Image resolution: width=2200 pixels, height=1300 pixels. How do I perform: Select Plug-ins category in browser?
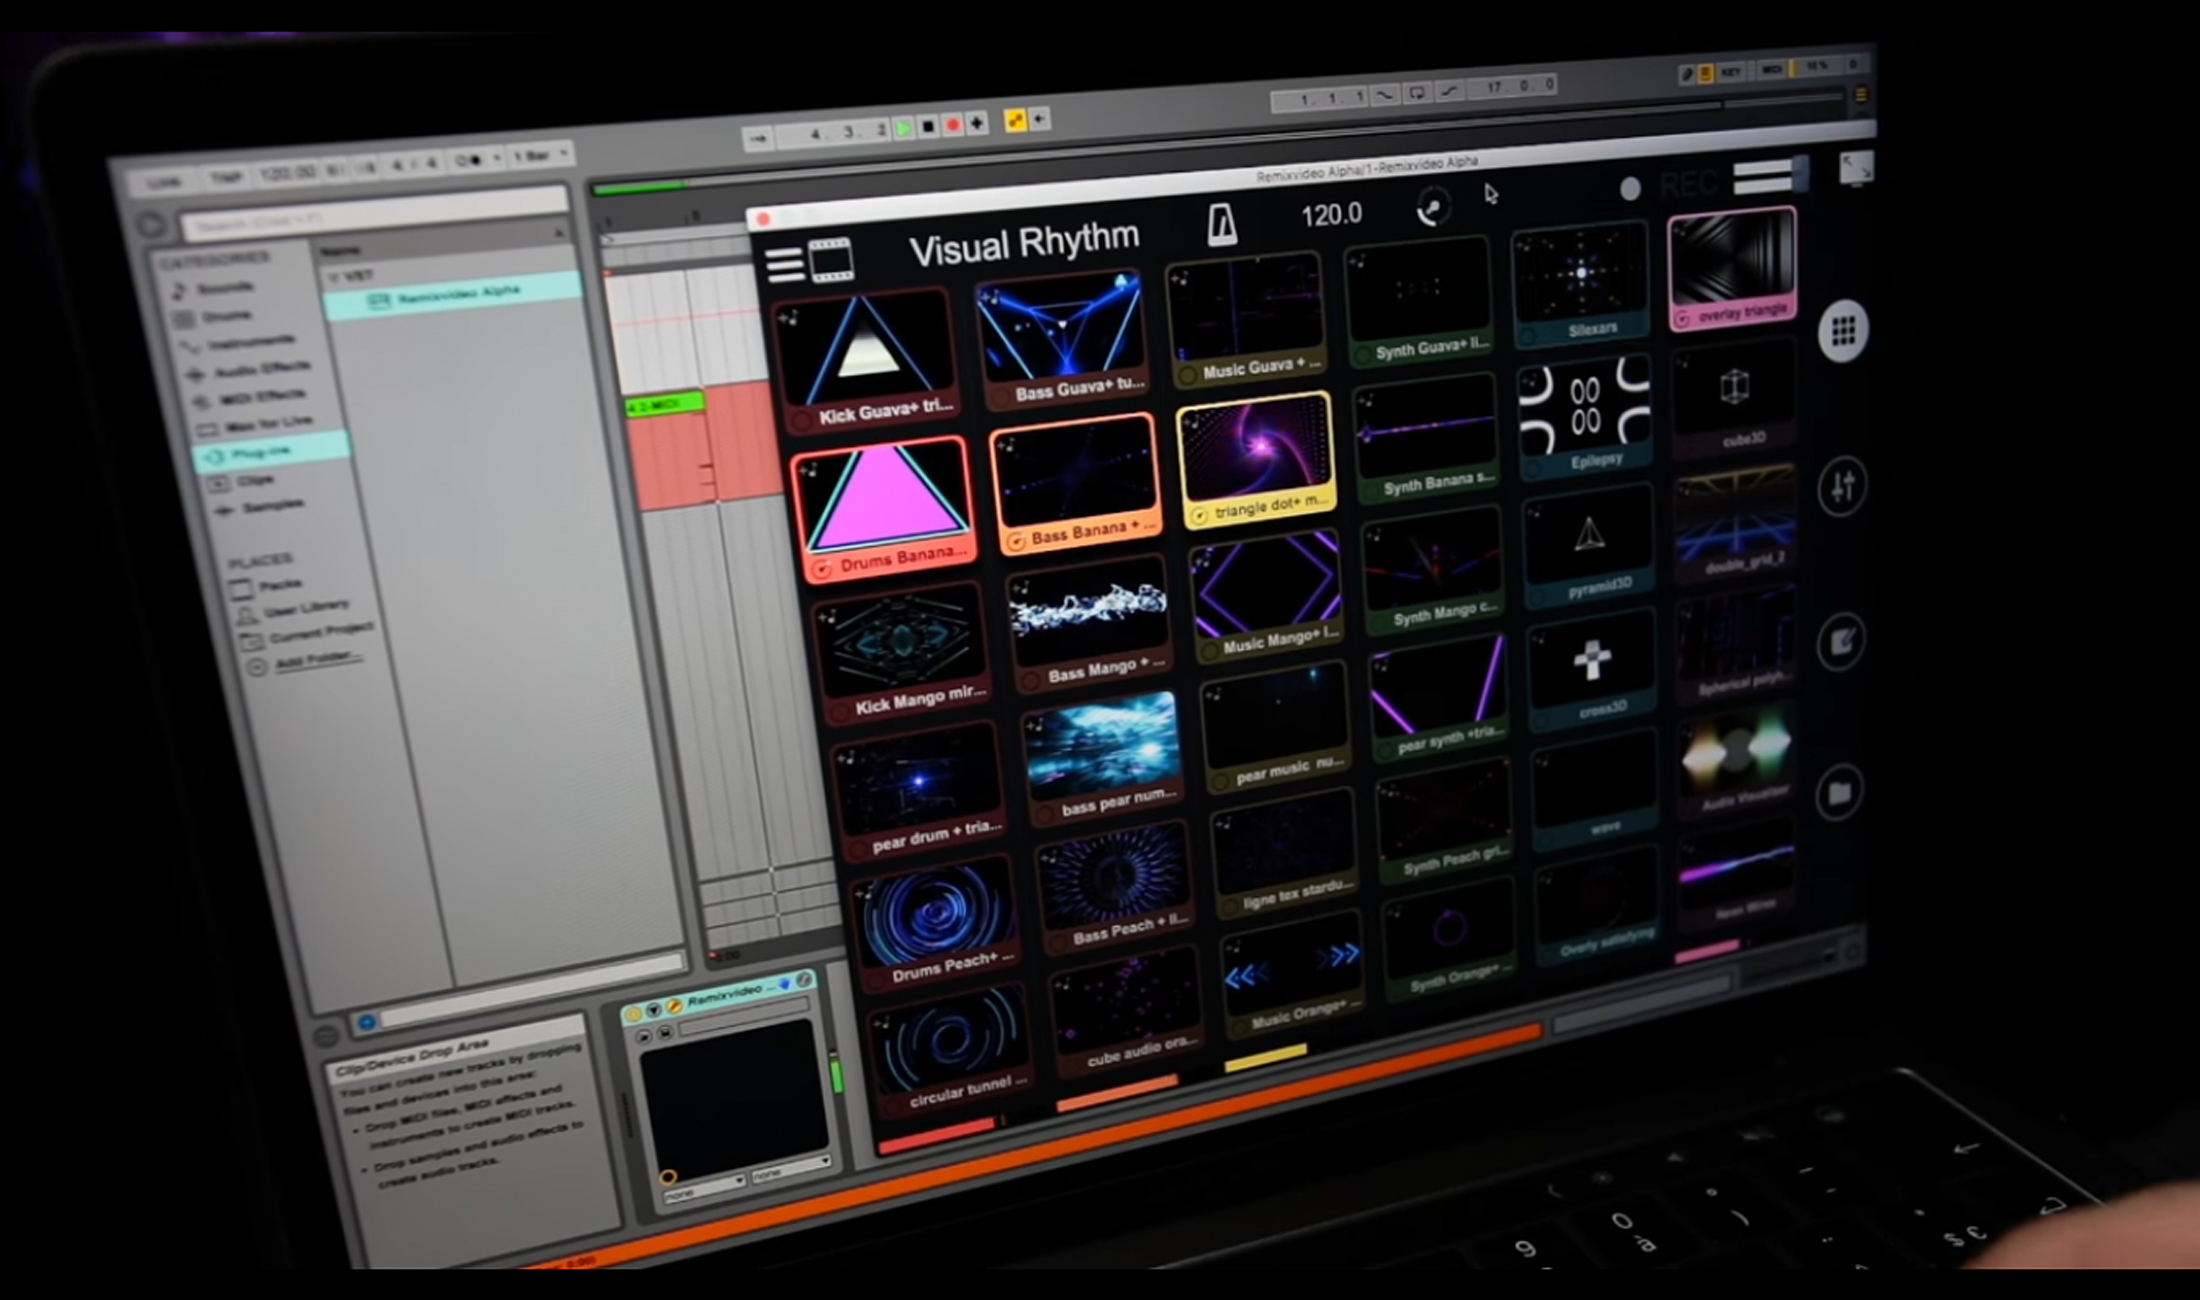[x=260, y=453]
